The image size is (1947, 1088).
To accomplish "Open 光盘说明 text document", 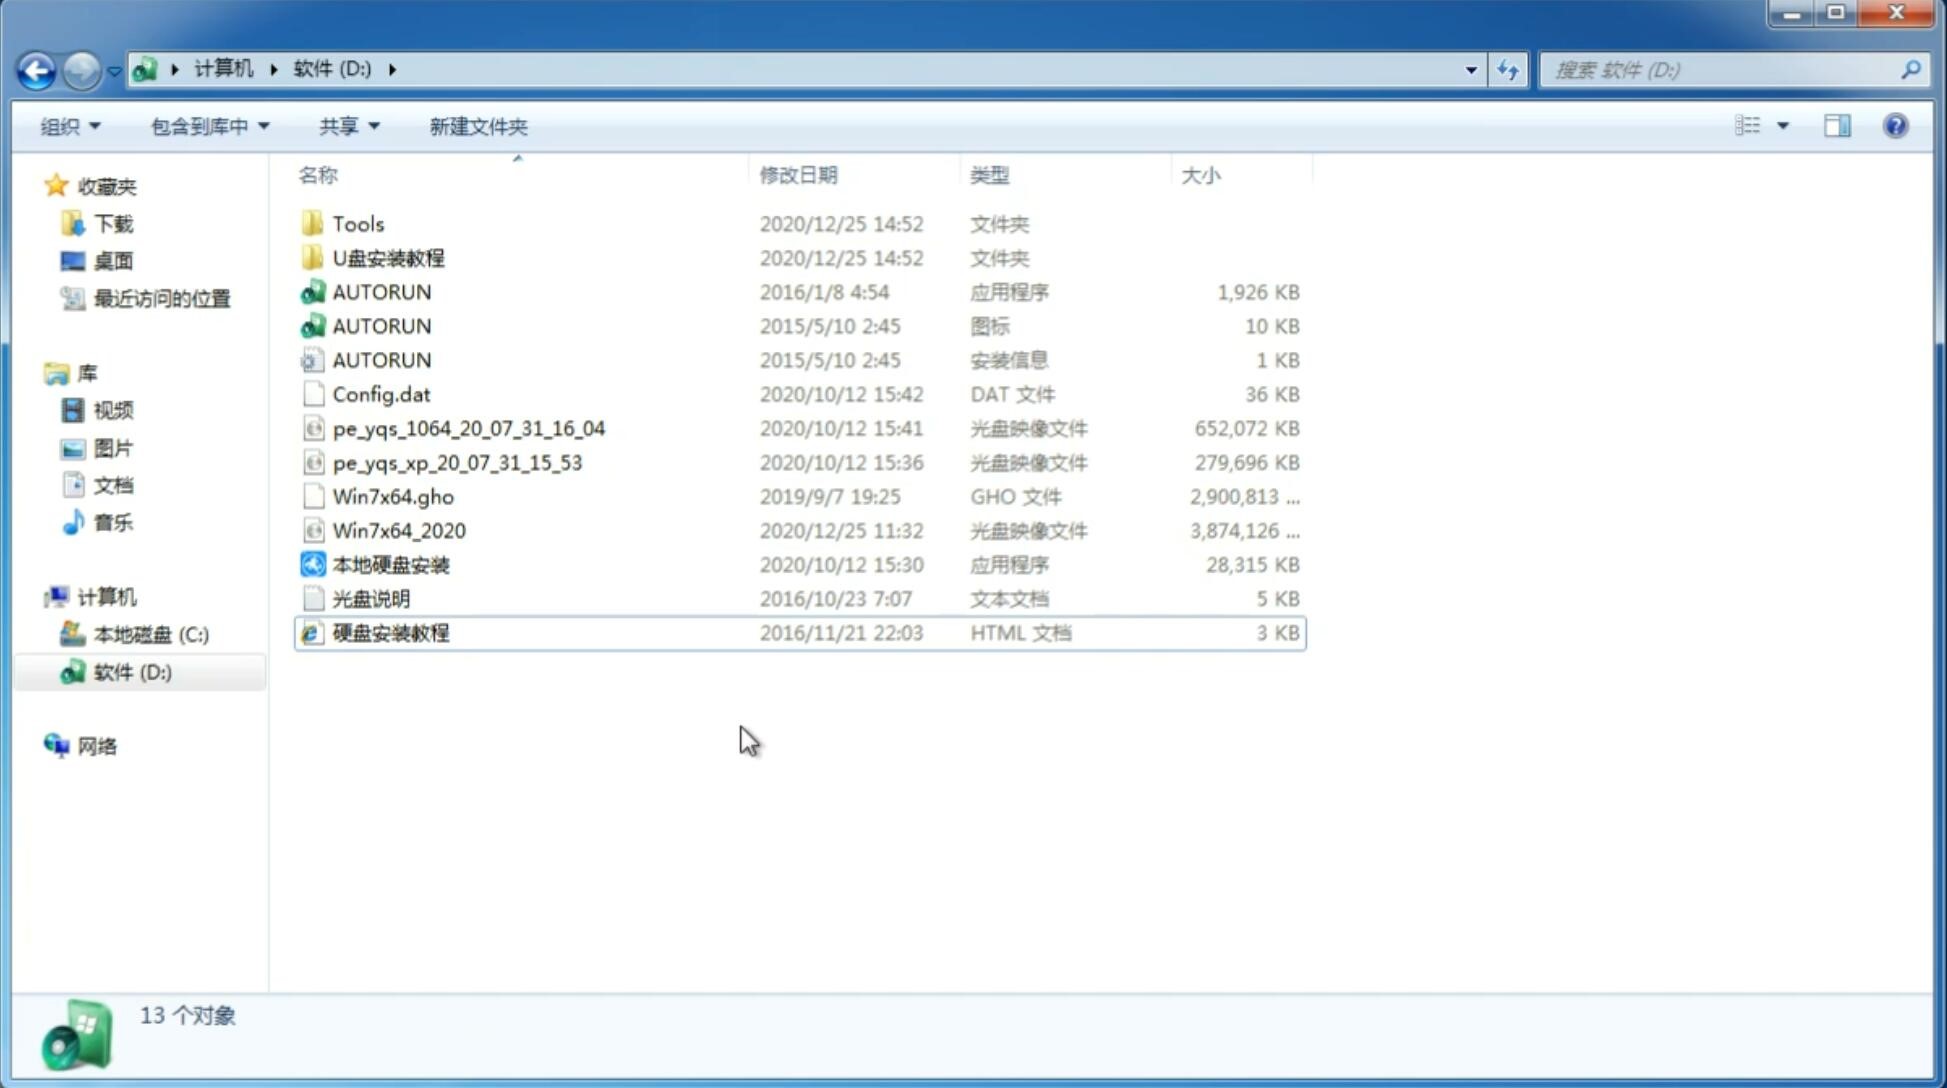I will [370, 599].
